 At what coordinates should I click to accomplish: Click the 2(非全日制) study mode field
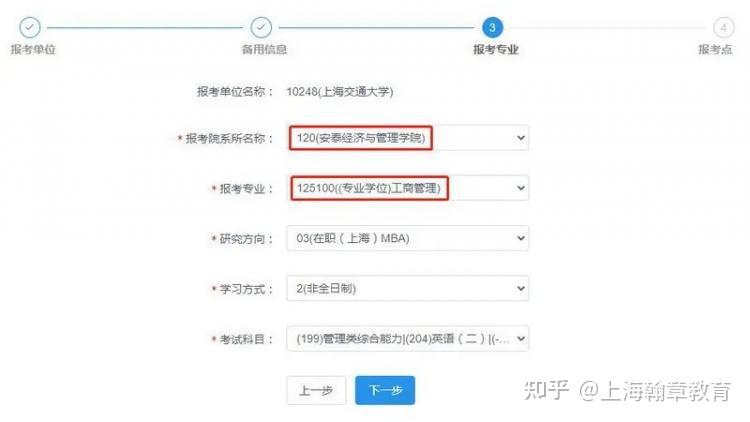click(408, 289)
